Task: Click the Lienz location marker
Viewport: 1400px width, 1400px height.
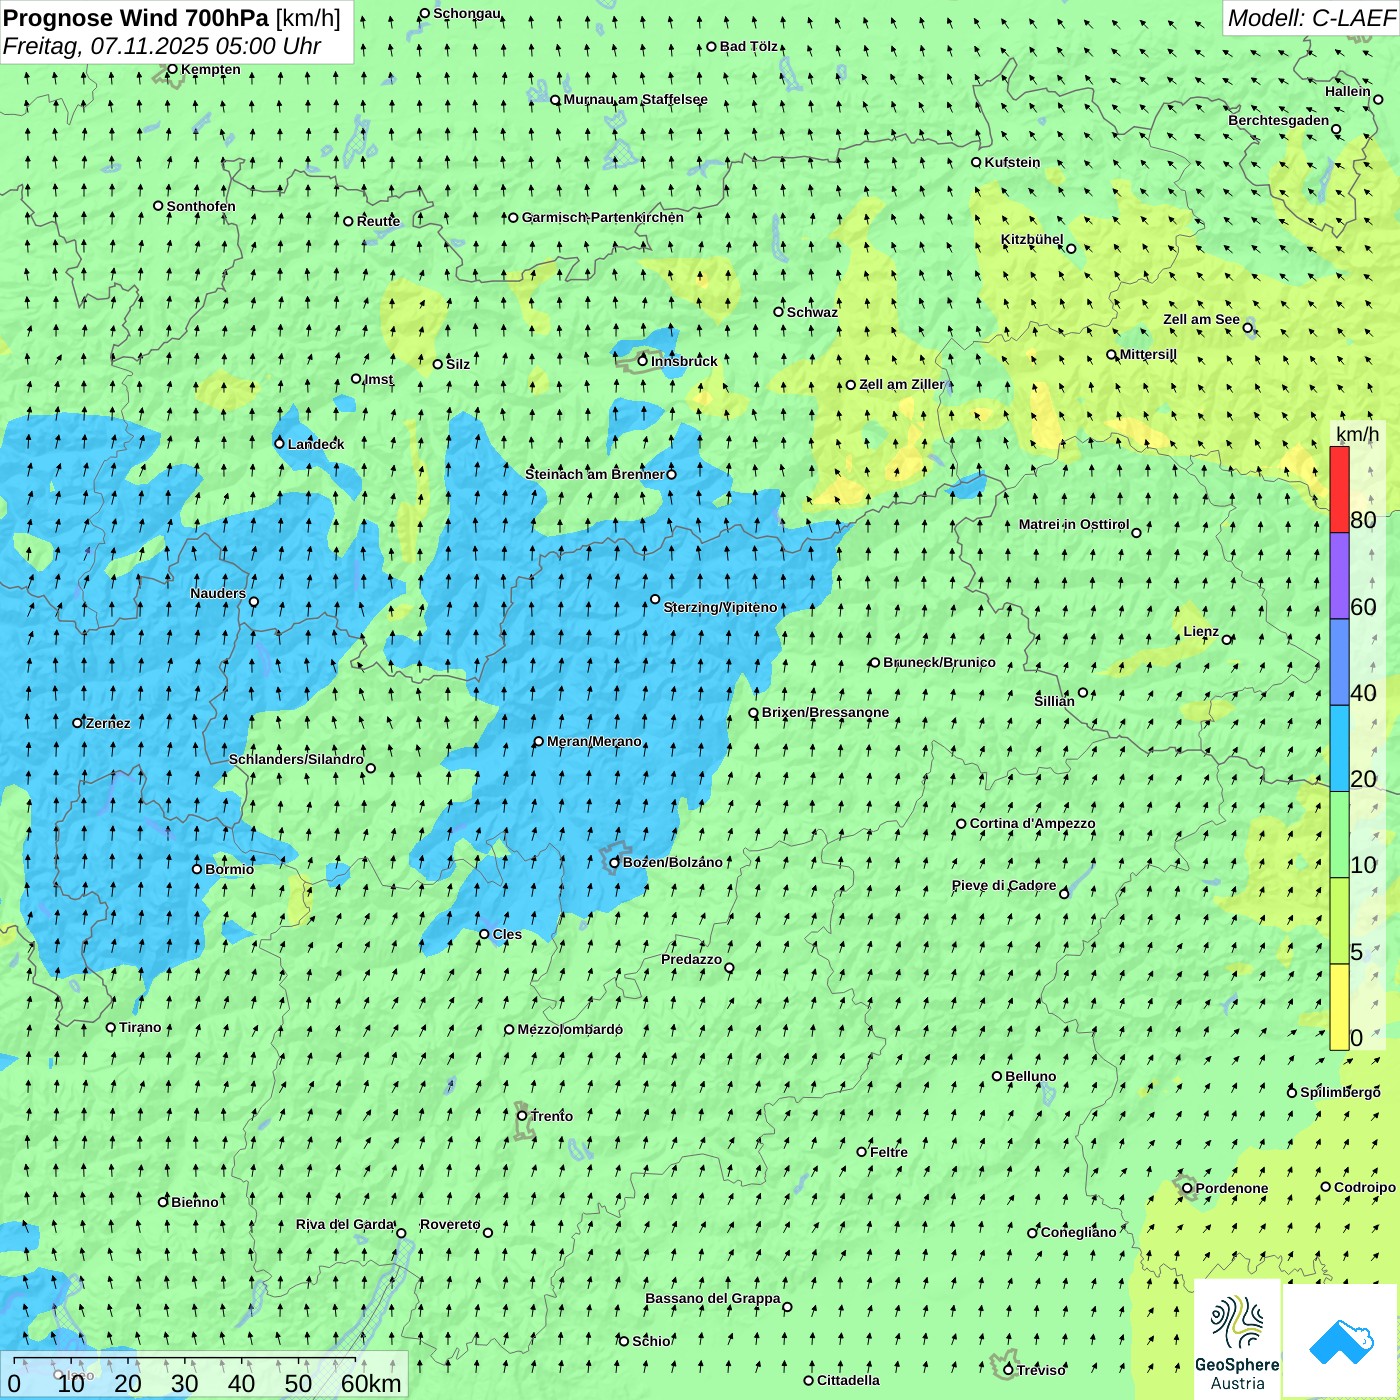Action: click(1227, 640)
